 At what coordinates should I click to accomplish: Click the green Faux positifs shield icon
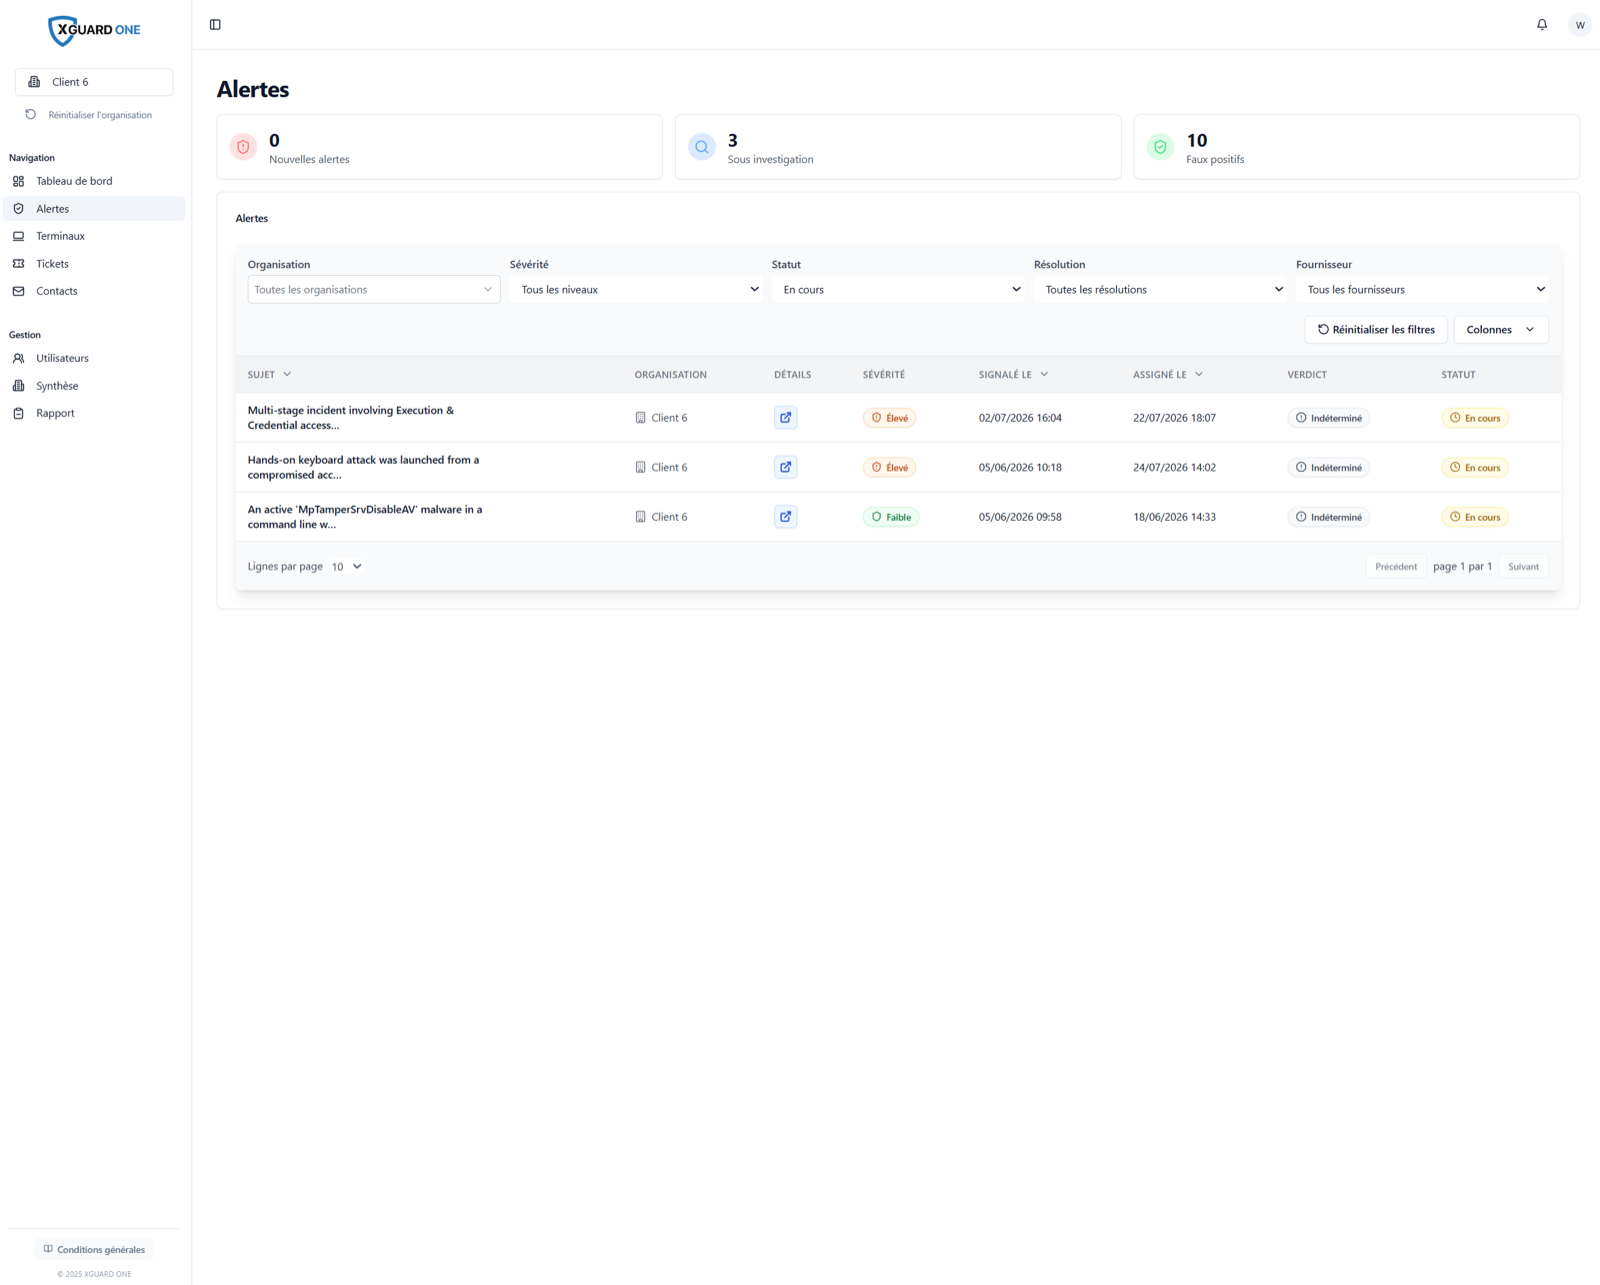coord(1160,147)
